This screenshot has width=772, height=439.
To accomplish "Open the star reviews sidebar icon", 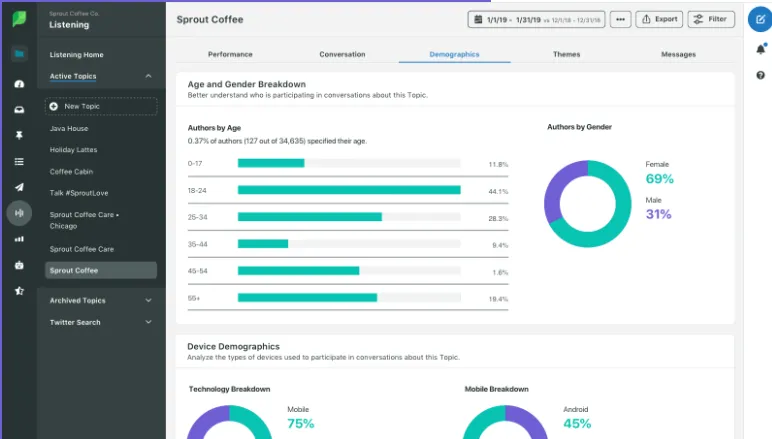I will [x=19, y=291].
